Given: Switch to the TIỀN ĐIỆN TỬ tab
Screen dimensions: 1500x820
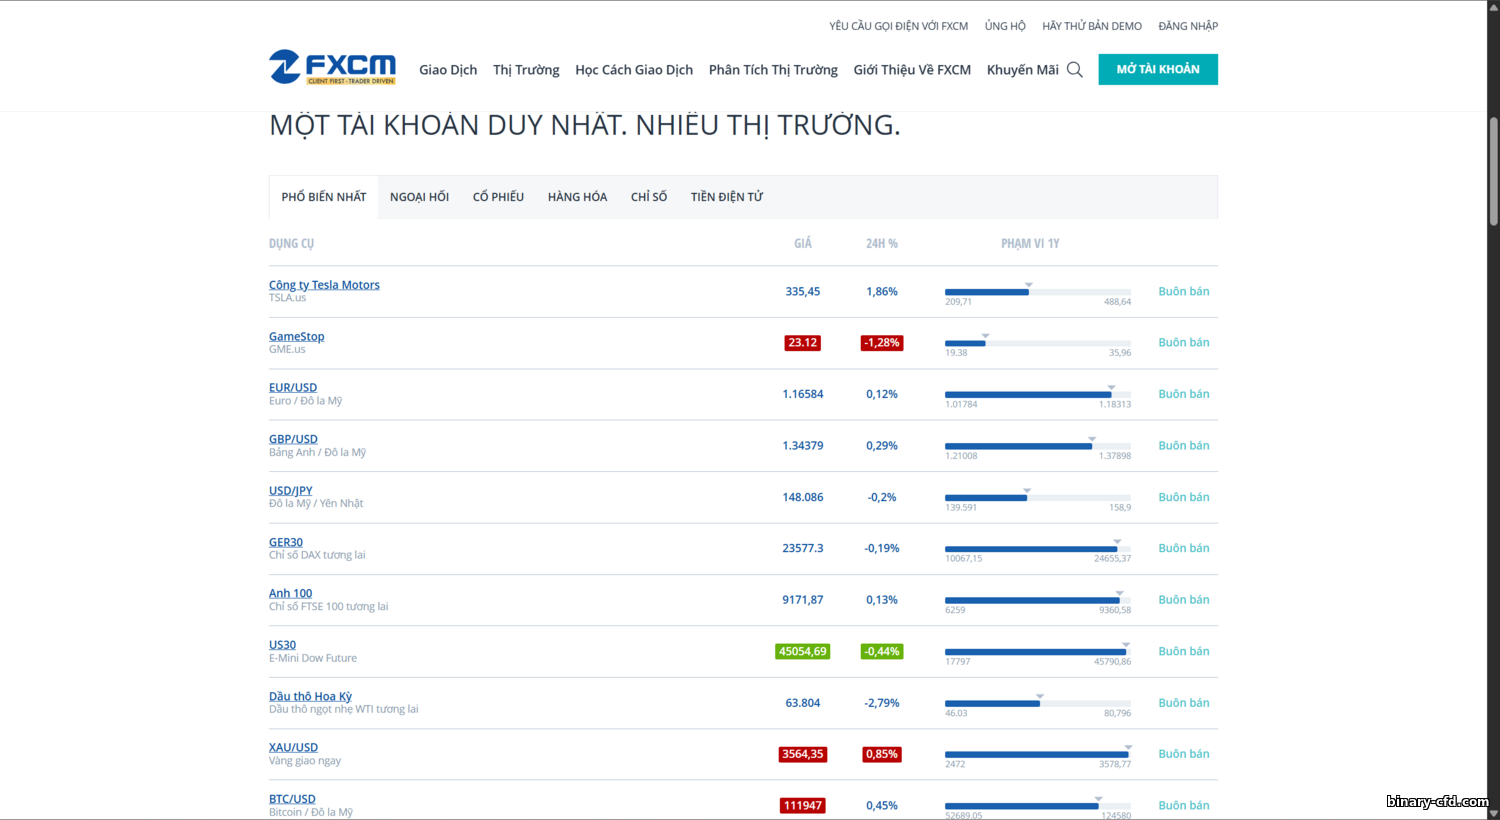Looking at the screenshot, I should [727, 197].
